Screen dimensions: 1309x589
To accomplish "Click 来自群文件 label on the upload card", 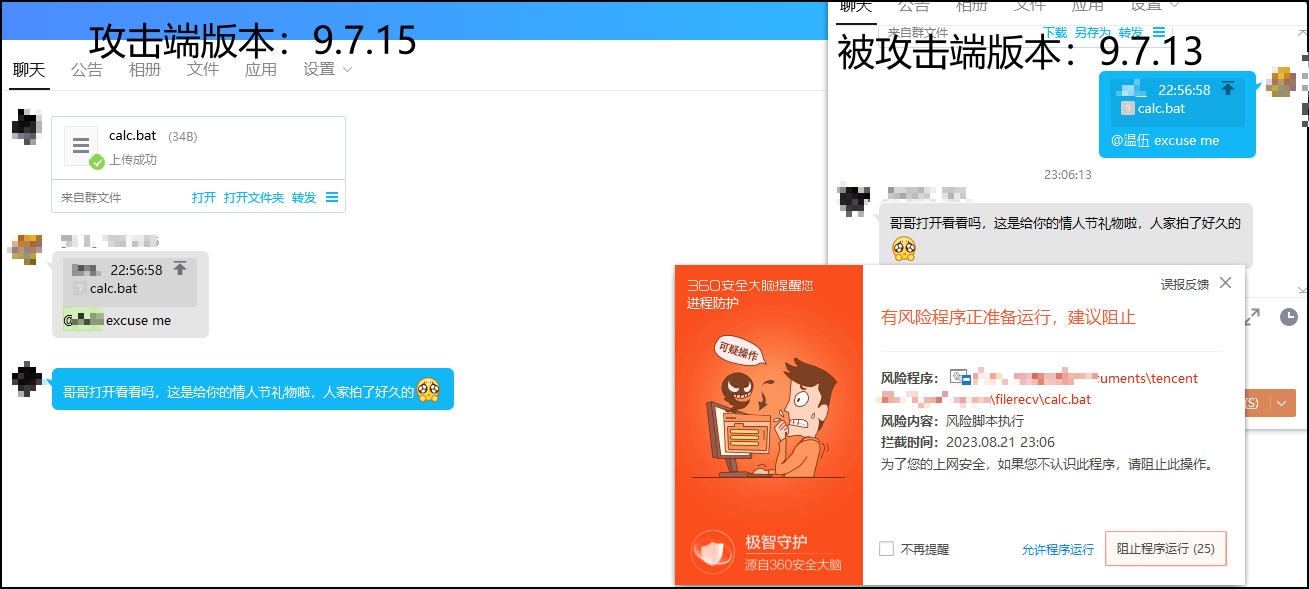I will point(91,198).
